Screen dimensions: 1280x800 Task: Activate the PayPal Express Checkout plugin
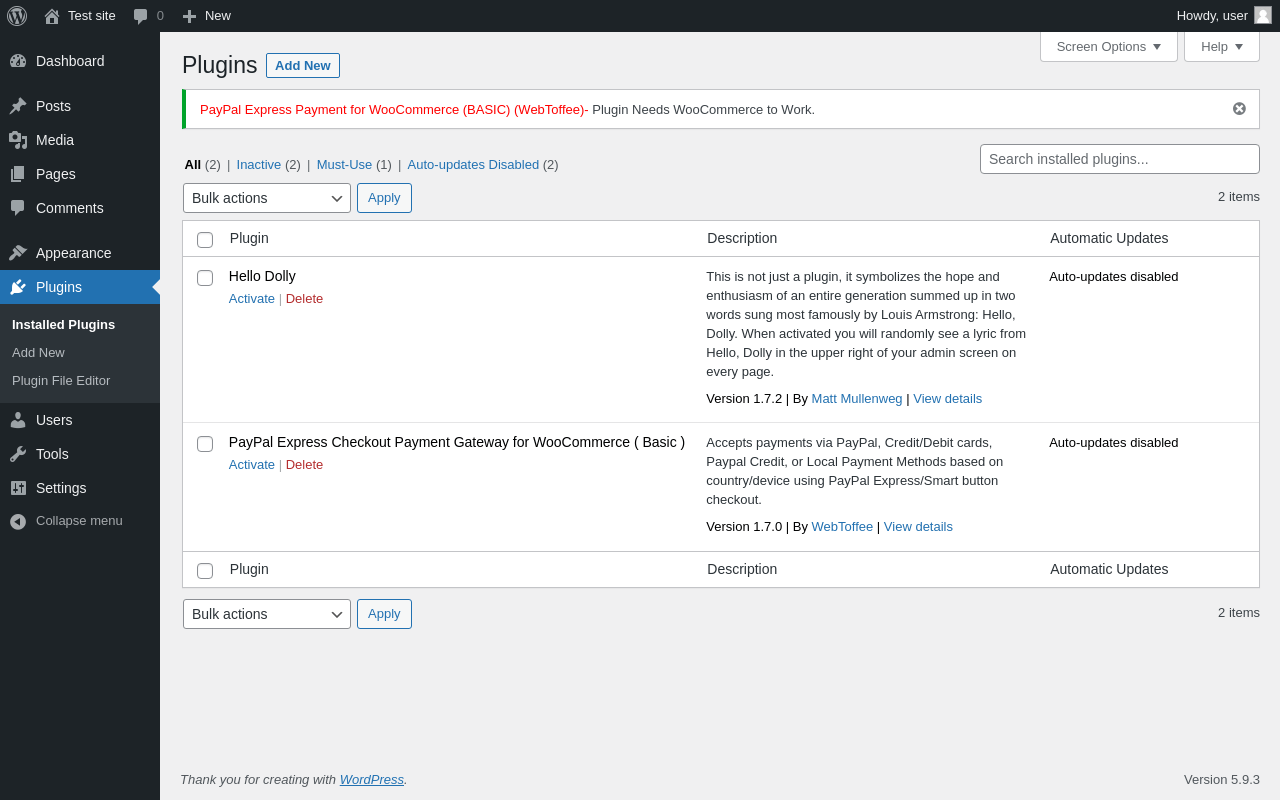pyautogui.click(x=252, y=465)
